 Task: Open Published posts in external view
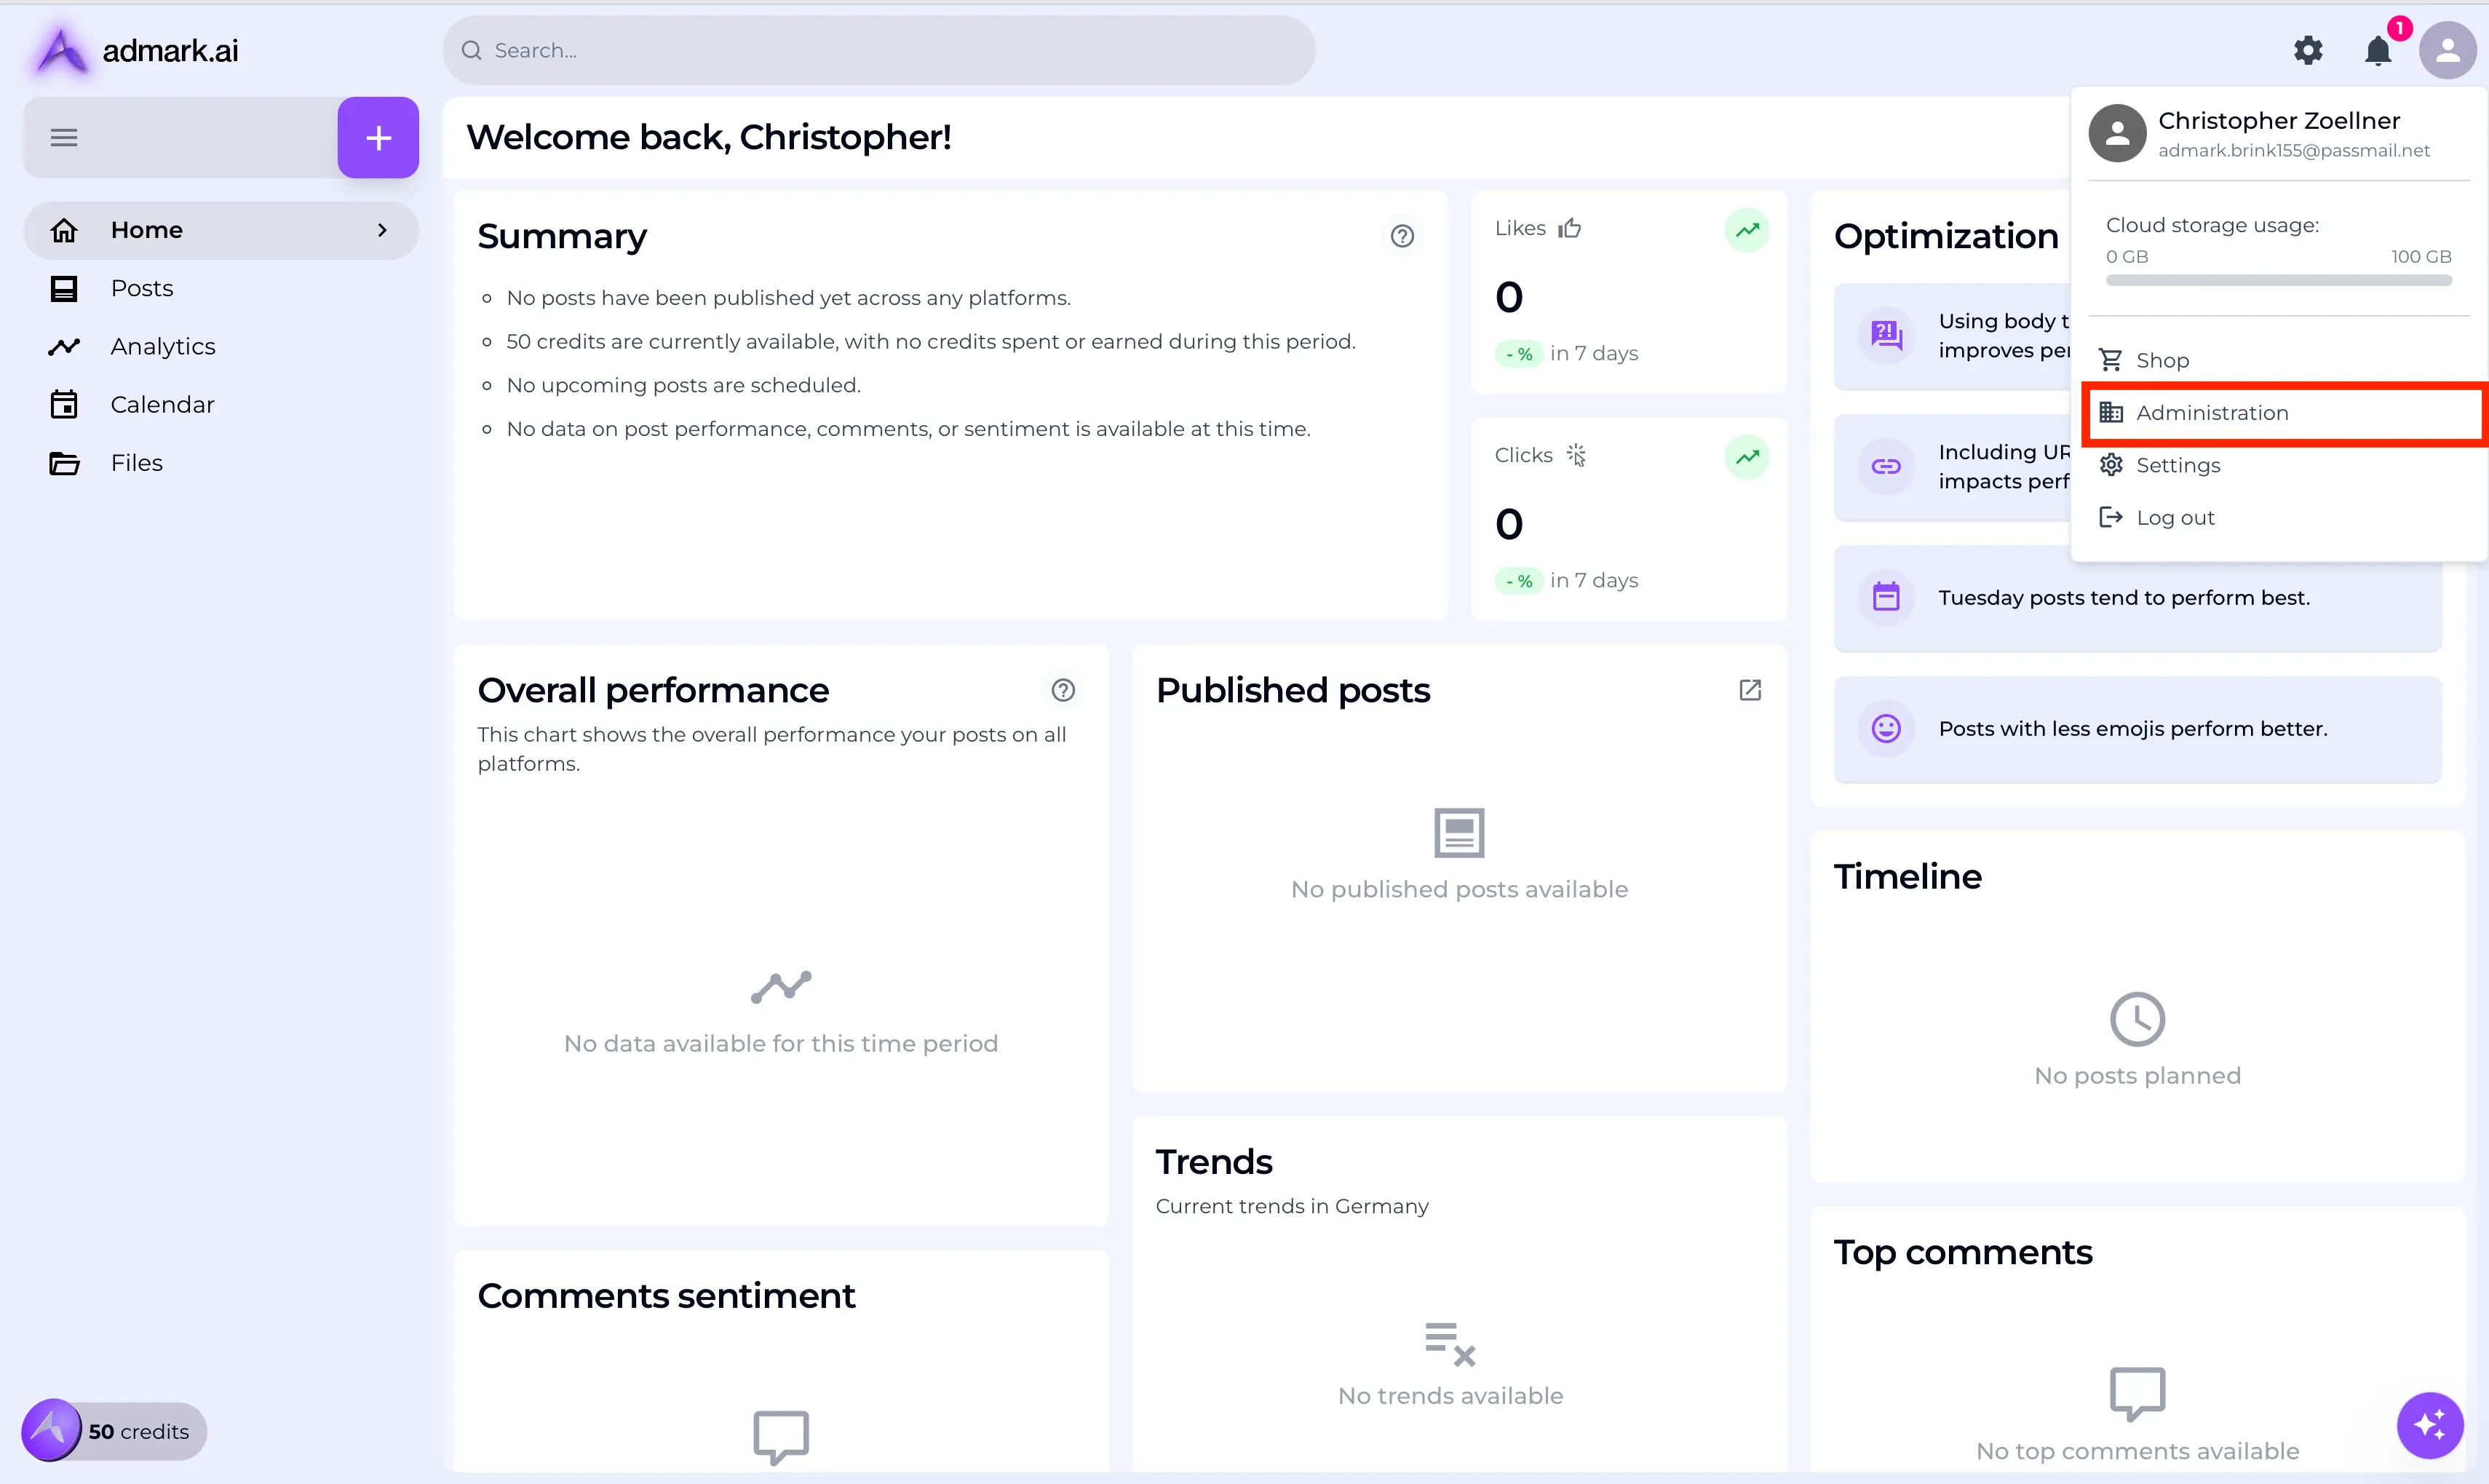click(1749, 690)
